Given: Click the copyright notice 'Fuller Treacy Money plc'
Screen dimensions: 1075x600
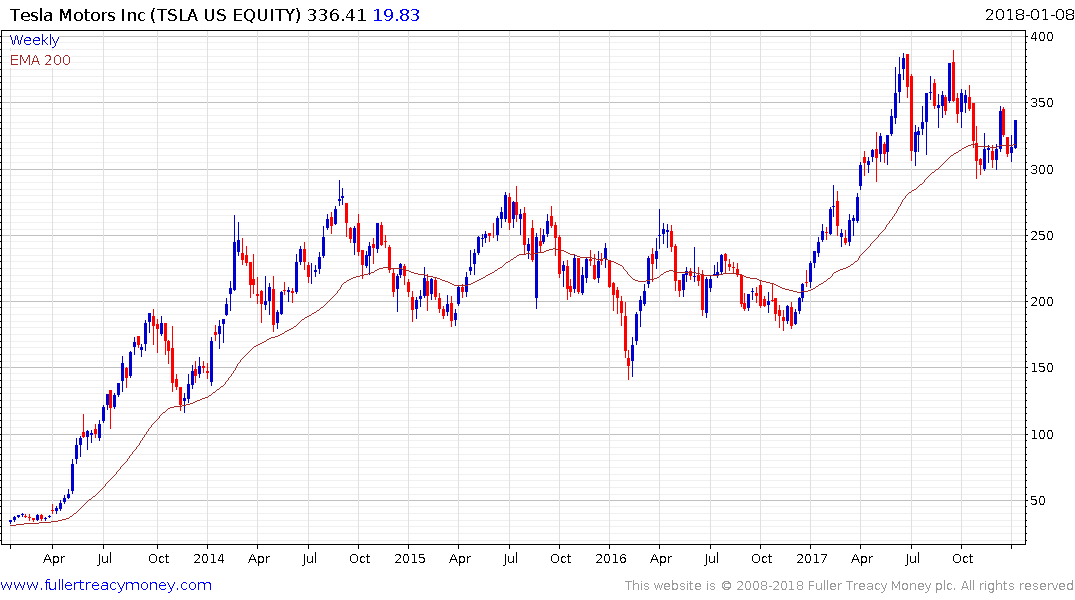Looking at the screenshot, I should click(881, 586).
